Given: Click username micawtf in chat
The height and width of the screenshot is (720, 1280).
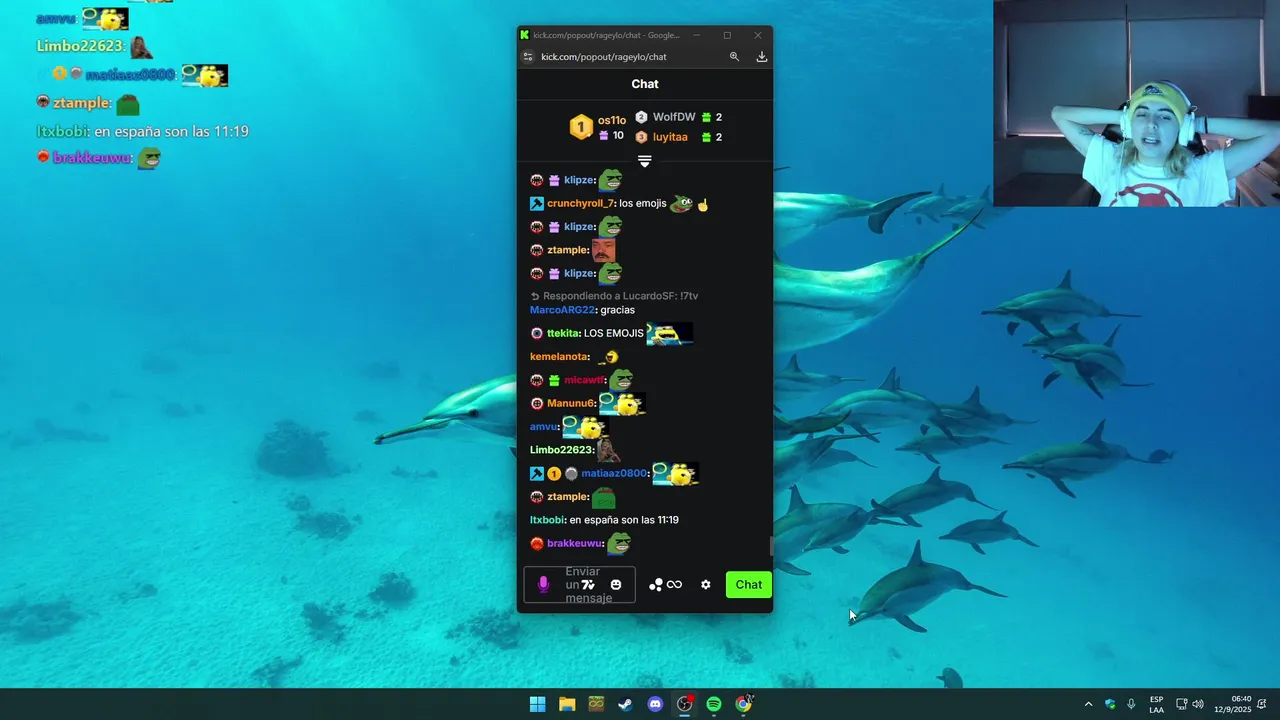Looking at the screenshot, I should point(584,380).
